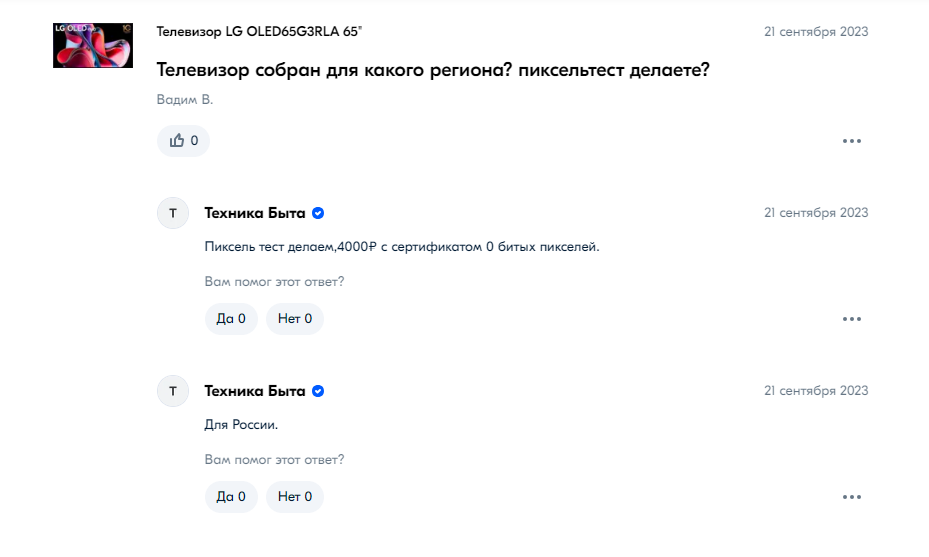Open the three-dot menu on the pixel test answer
The width and height of the screenshot is (929, 557).
[x=852, y=319]
